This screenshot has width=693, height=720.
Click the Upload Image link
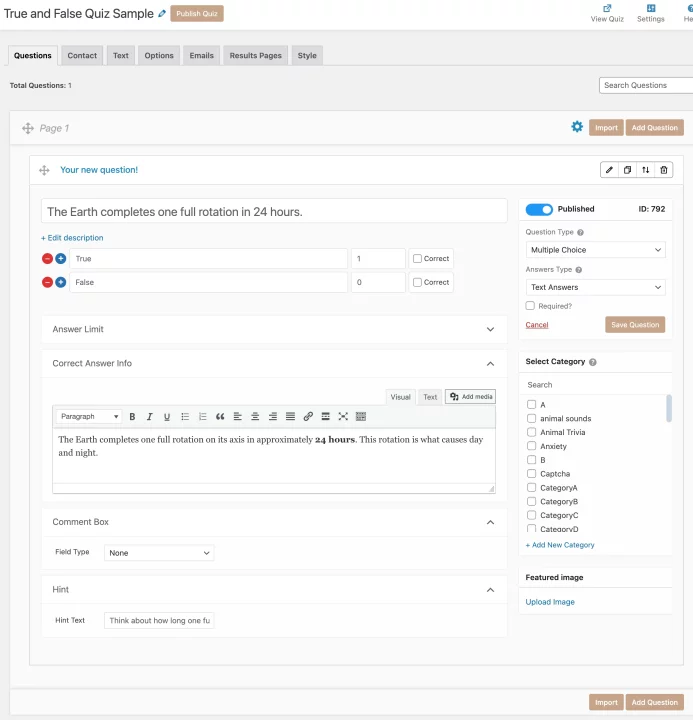click(x=550, y=602)
